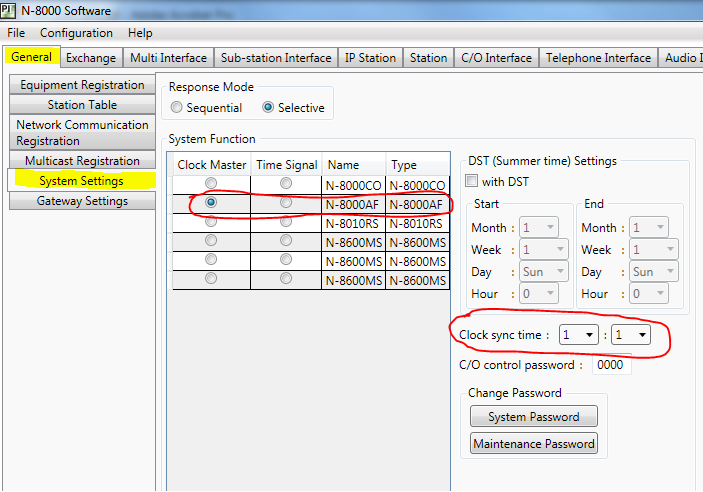
Task: Open the Station Table page
Action: pyautogui.click(x=82, y=104)
